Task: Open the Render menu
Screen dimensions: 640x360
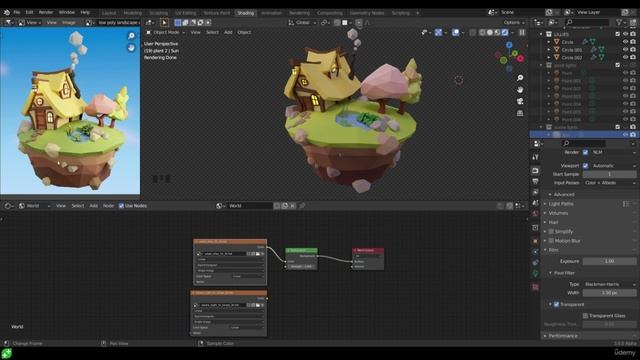Action: pos(46,12)
